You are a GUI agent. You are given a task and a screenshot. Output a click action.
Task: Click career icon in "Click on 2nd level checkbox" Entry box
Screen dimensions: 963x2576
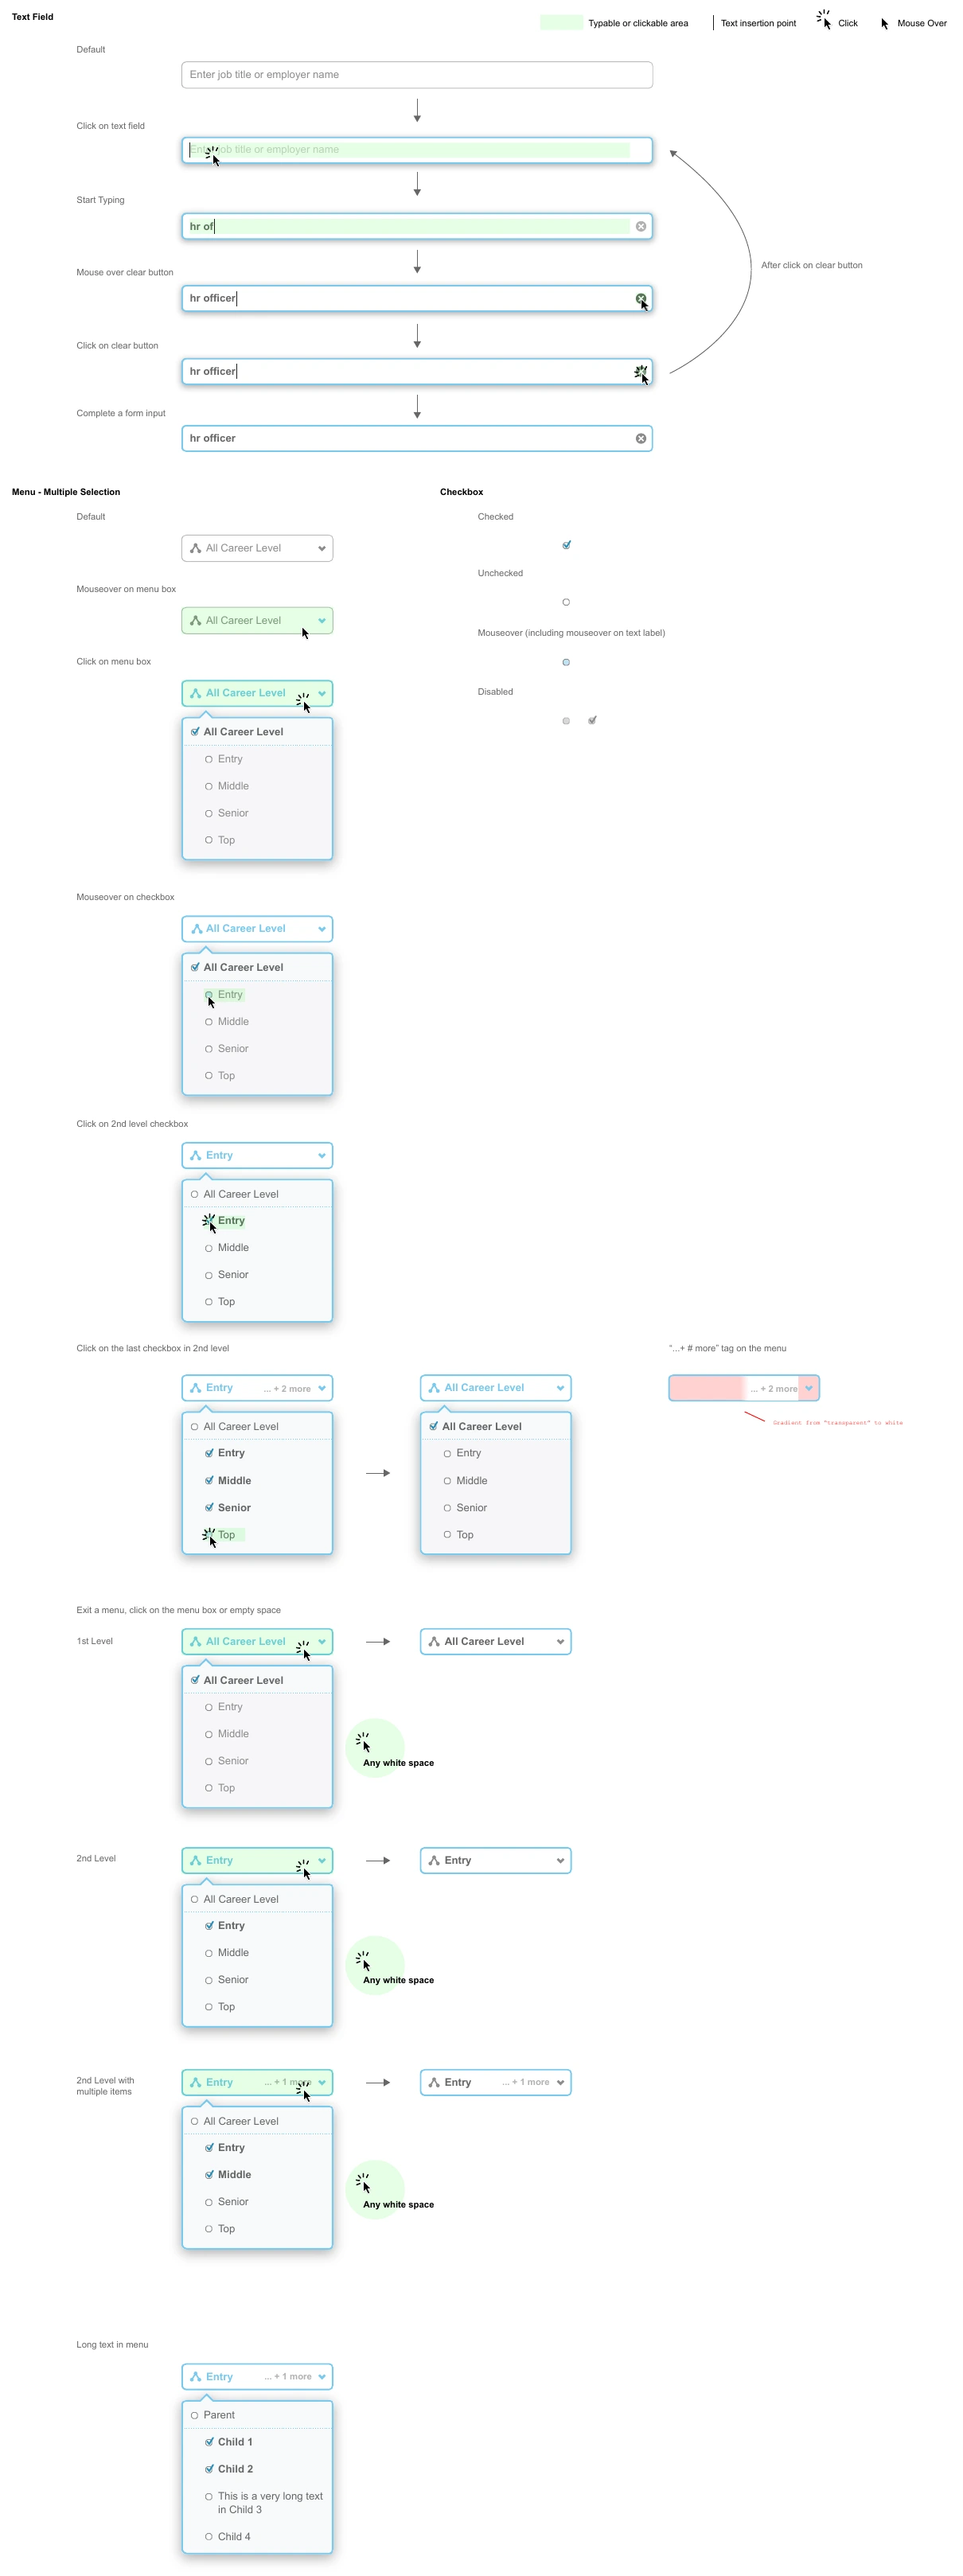(196, 1155)
